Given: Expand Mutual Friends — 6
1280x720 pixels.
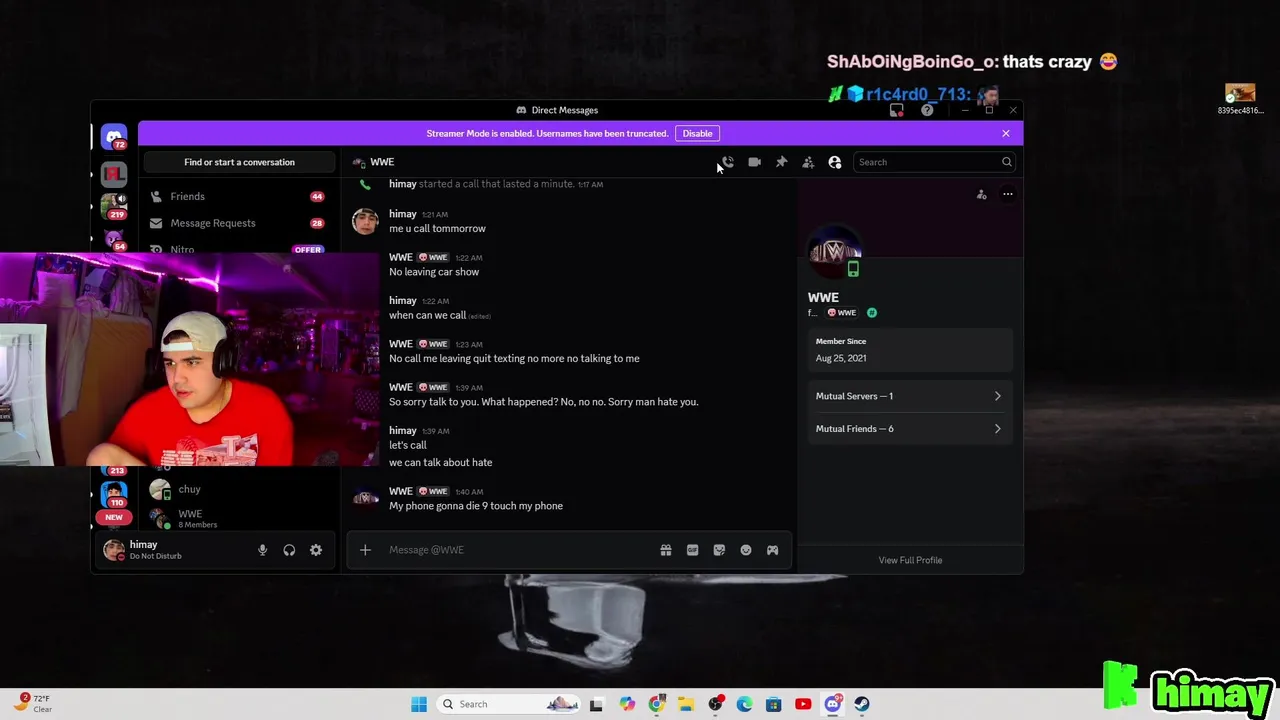Looking at the screenshot, I should coord(909,429).
